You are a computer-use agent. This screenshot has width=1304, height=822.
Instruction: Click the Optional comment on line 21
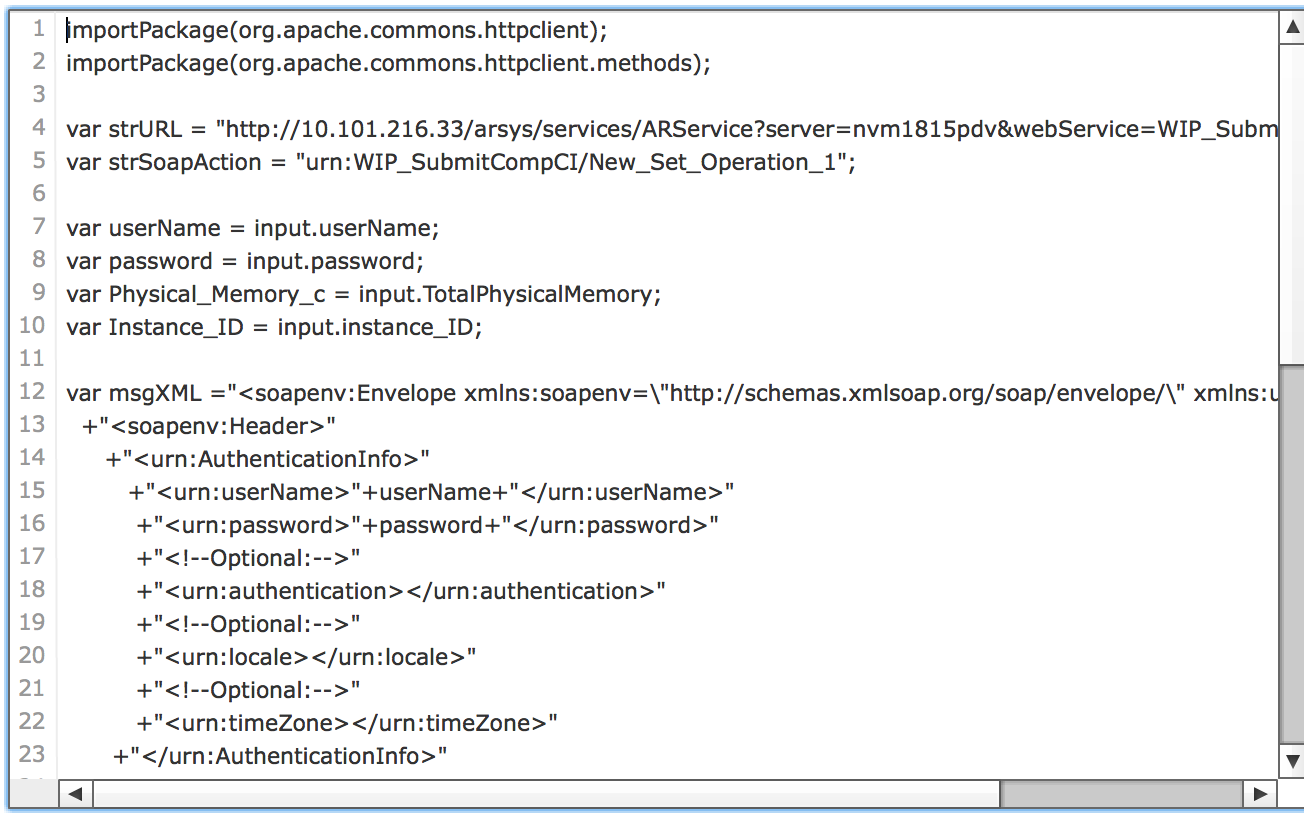pos(249,691)
